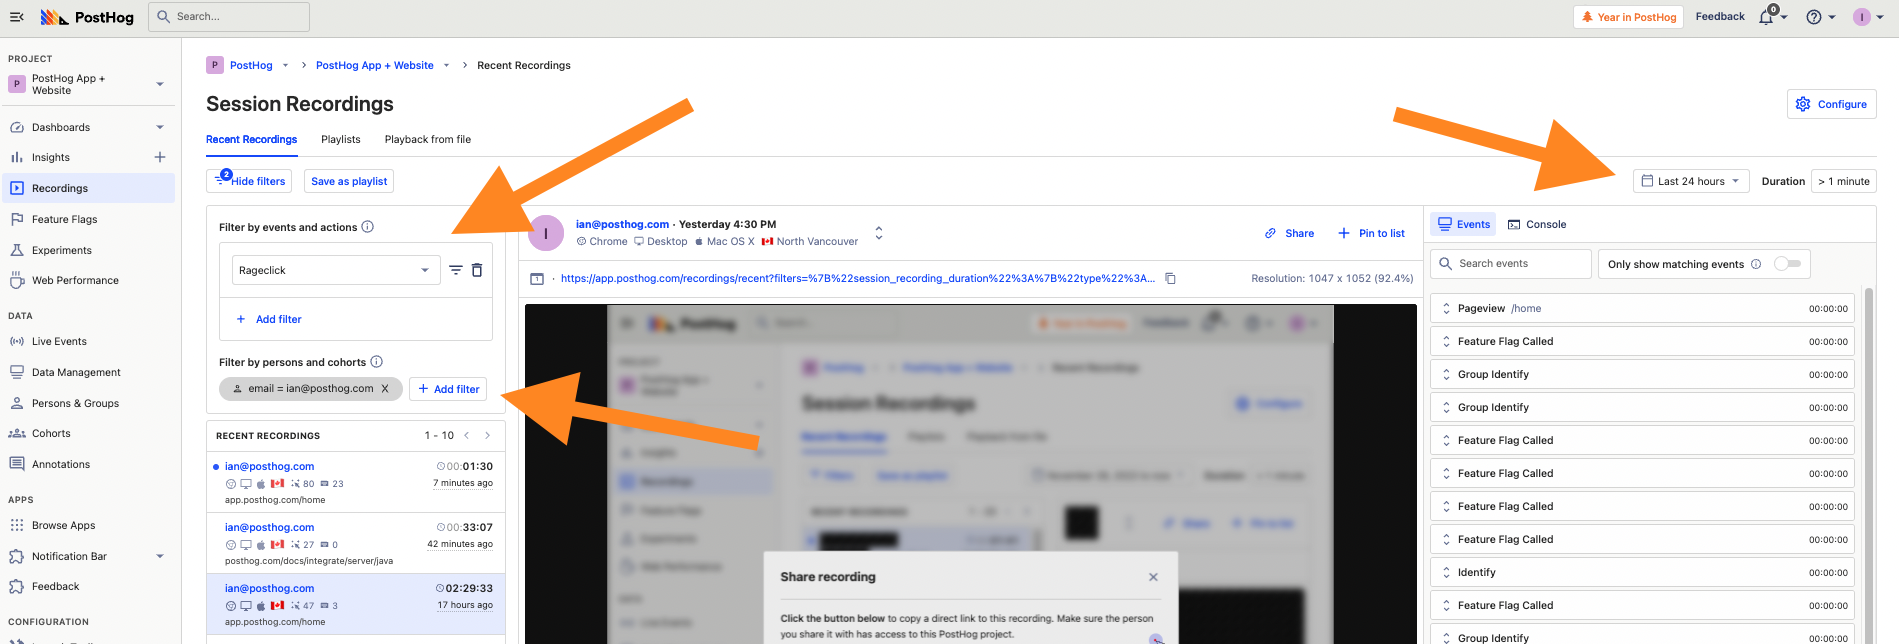This screenshot has height=644, width=1899.
Task: Close the Share recording dialog
Action: click(x=1153, y=577)
